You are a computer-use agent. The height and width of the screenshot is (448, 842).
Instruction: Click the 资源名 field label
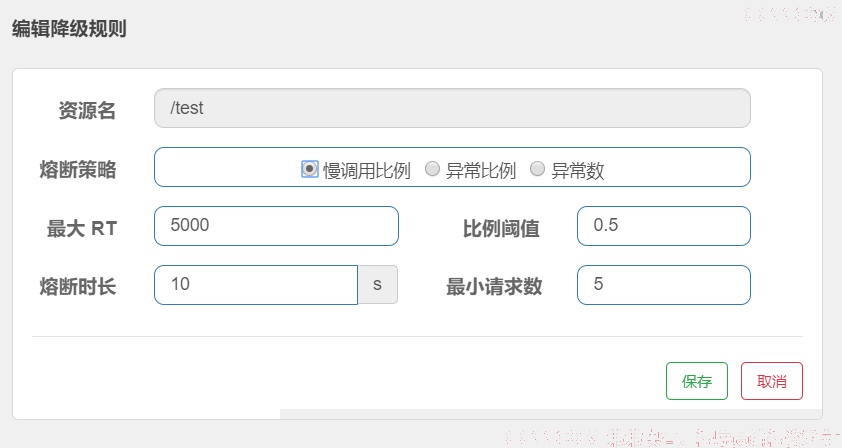pos(87,111)
